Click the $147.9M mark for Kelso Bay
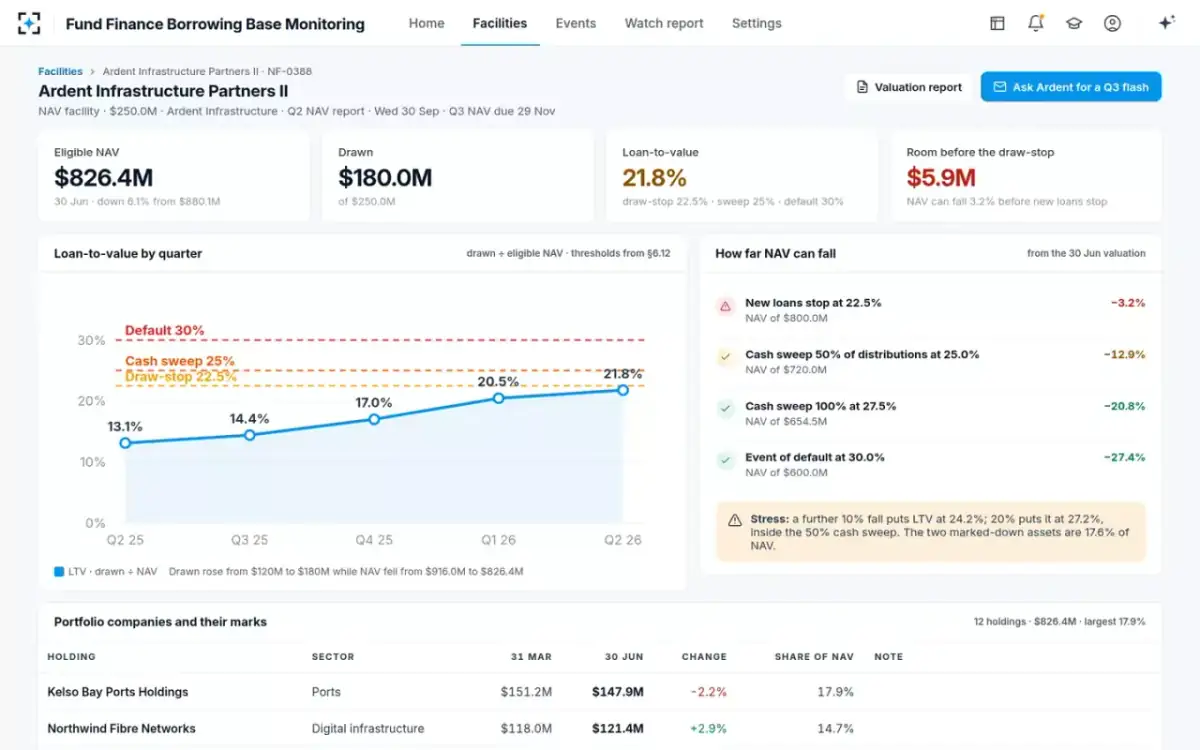 coord(618,692)
